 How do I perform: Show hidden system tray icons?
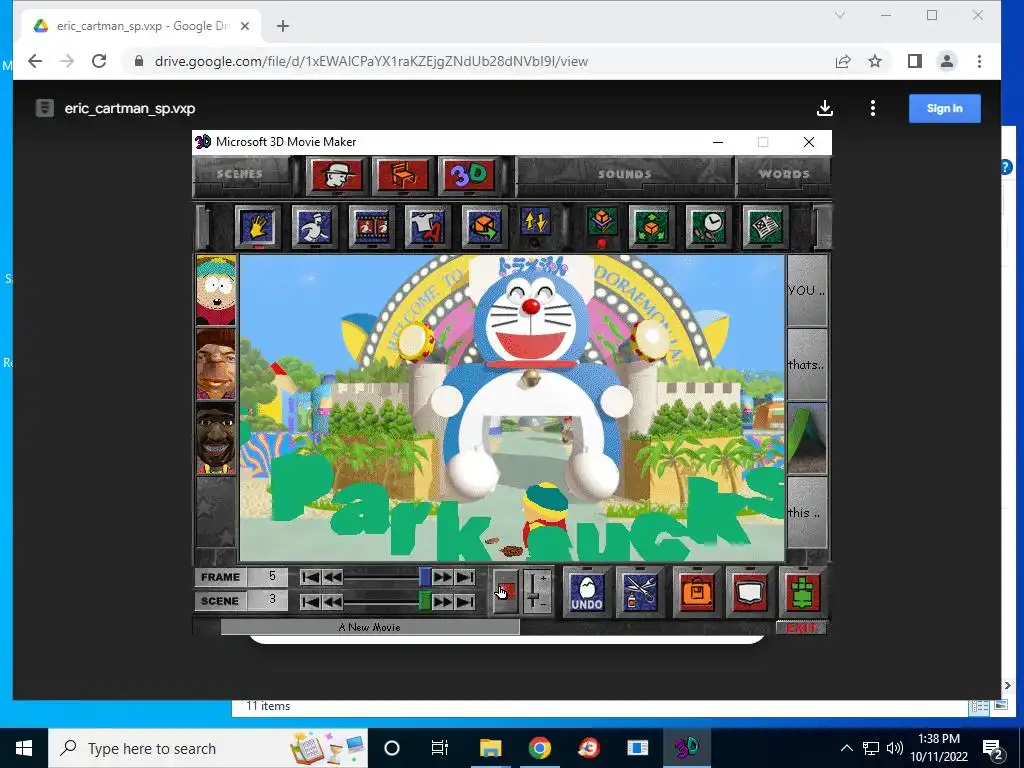(x=846, y=748)
